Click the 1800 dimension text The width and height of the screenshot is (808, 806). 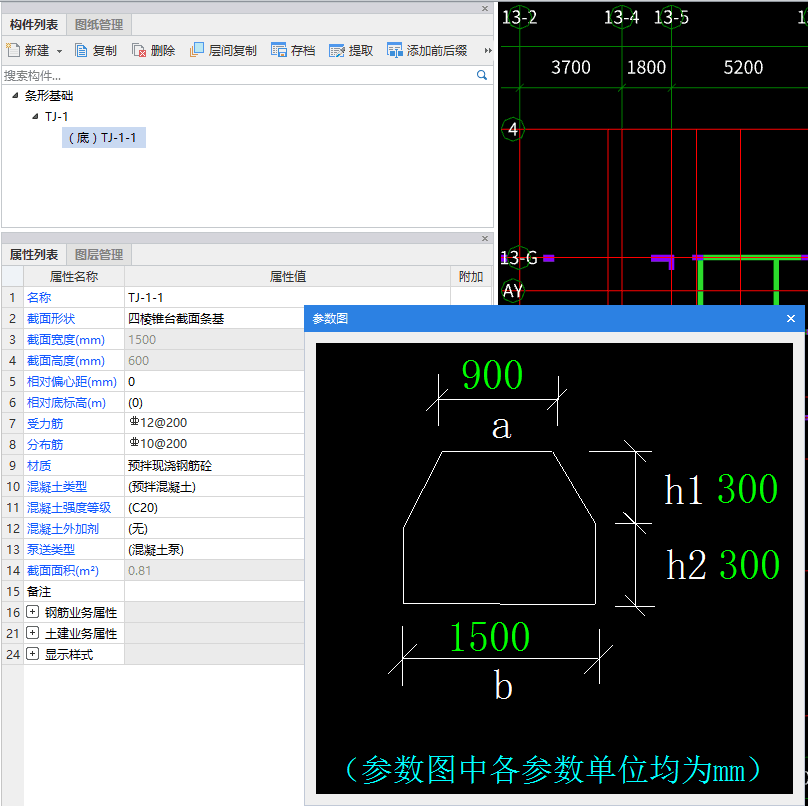[x=646, y=68]
